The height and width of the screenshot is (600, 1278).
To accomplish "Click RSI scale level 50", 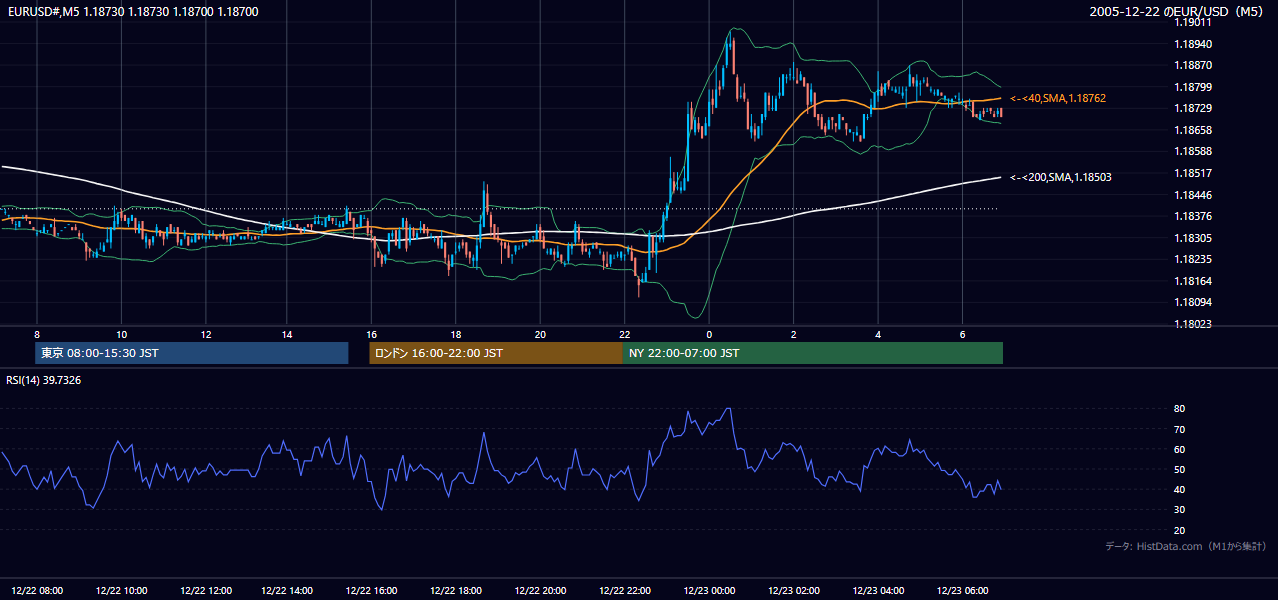I will pos(1180,469).
